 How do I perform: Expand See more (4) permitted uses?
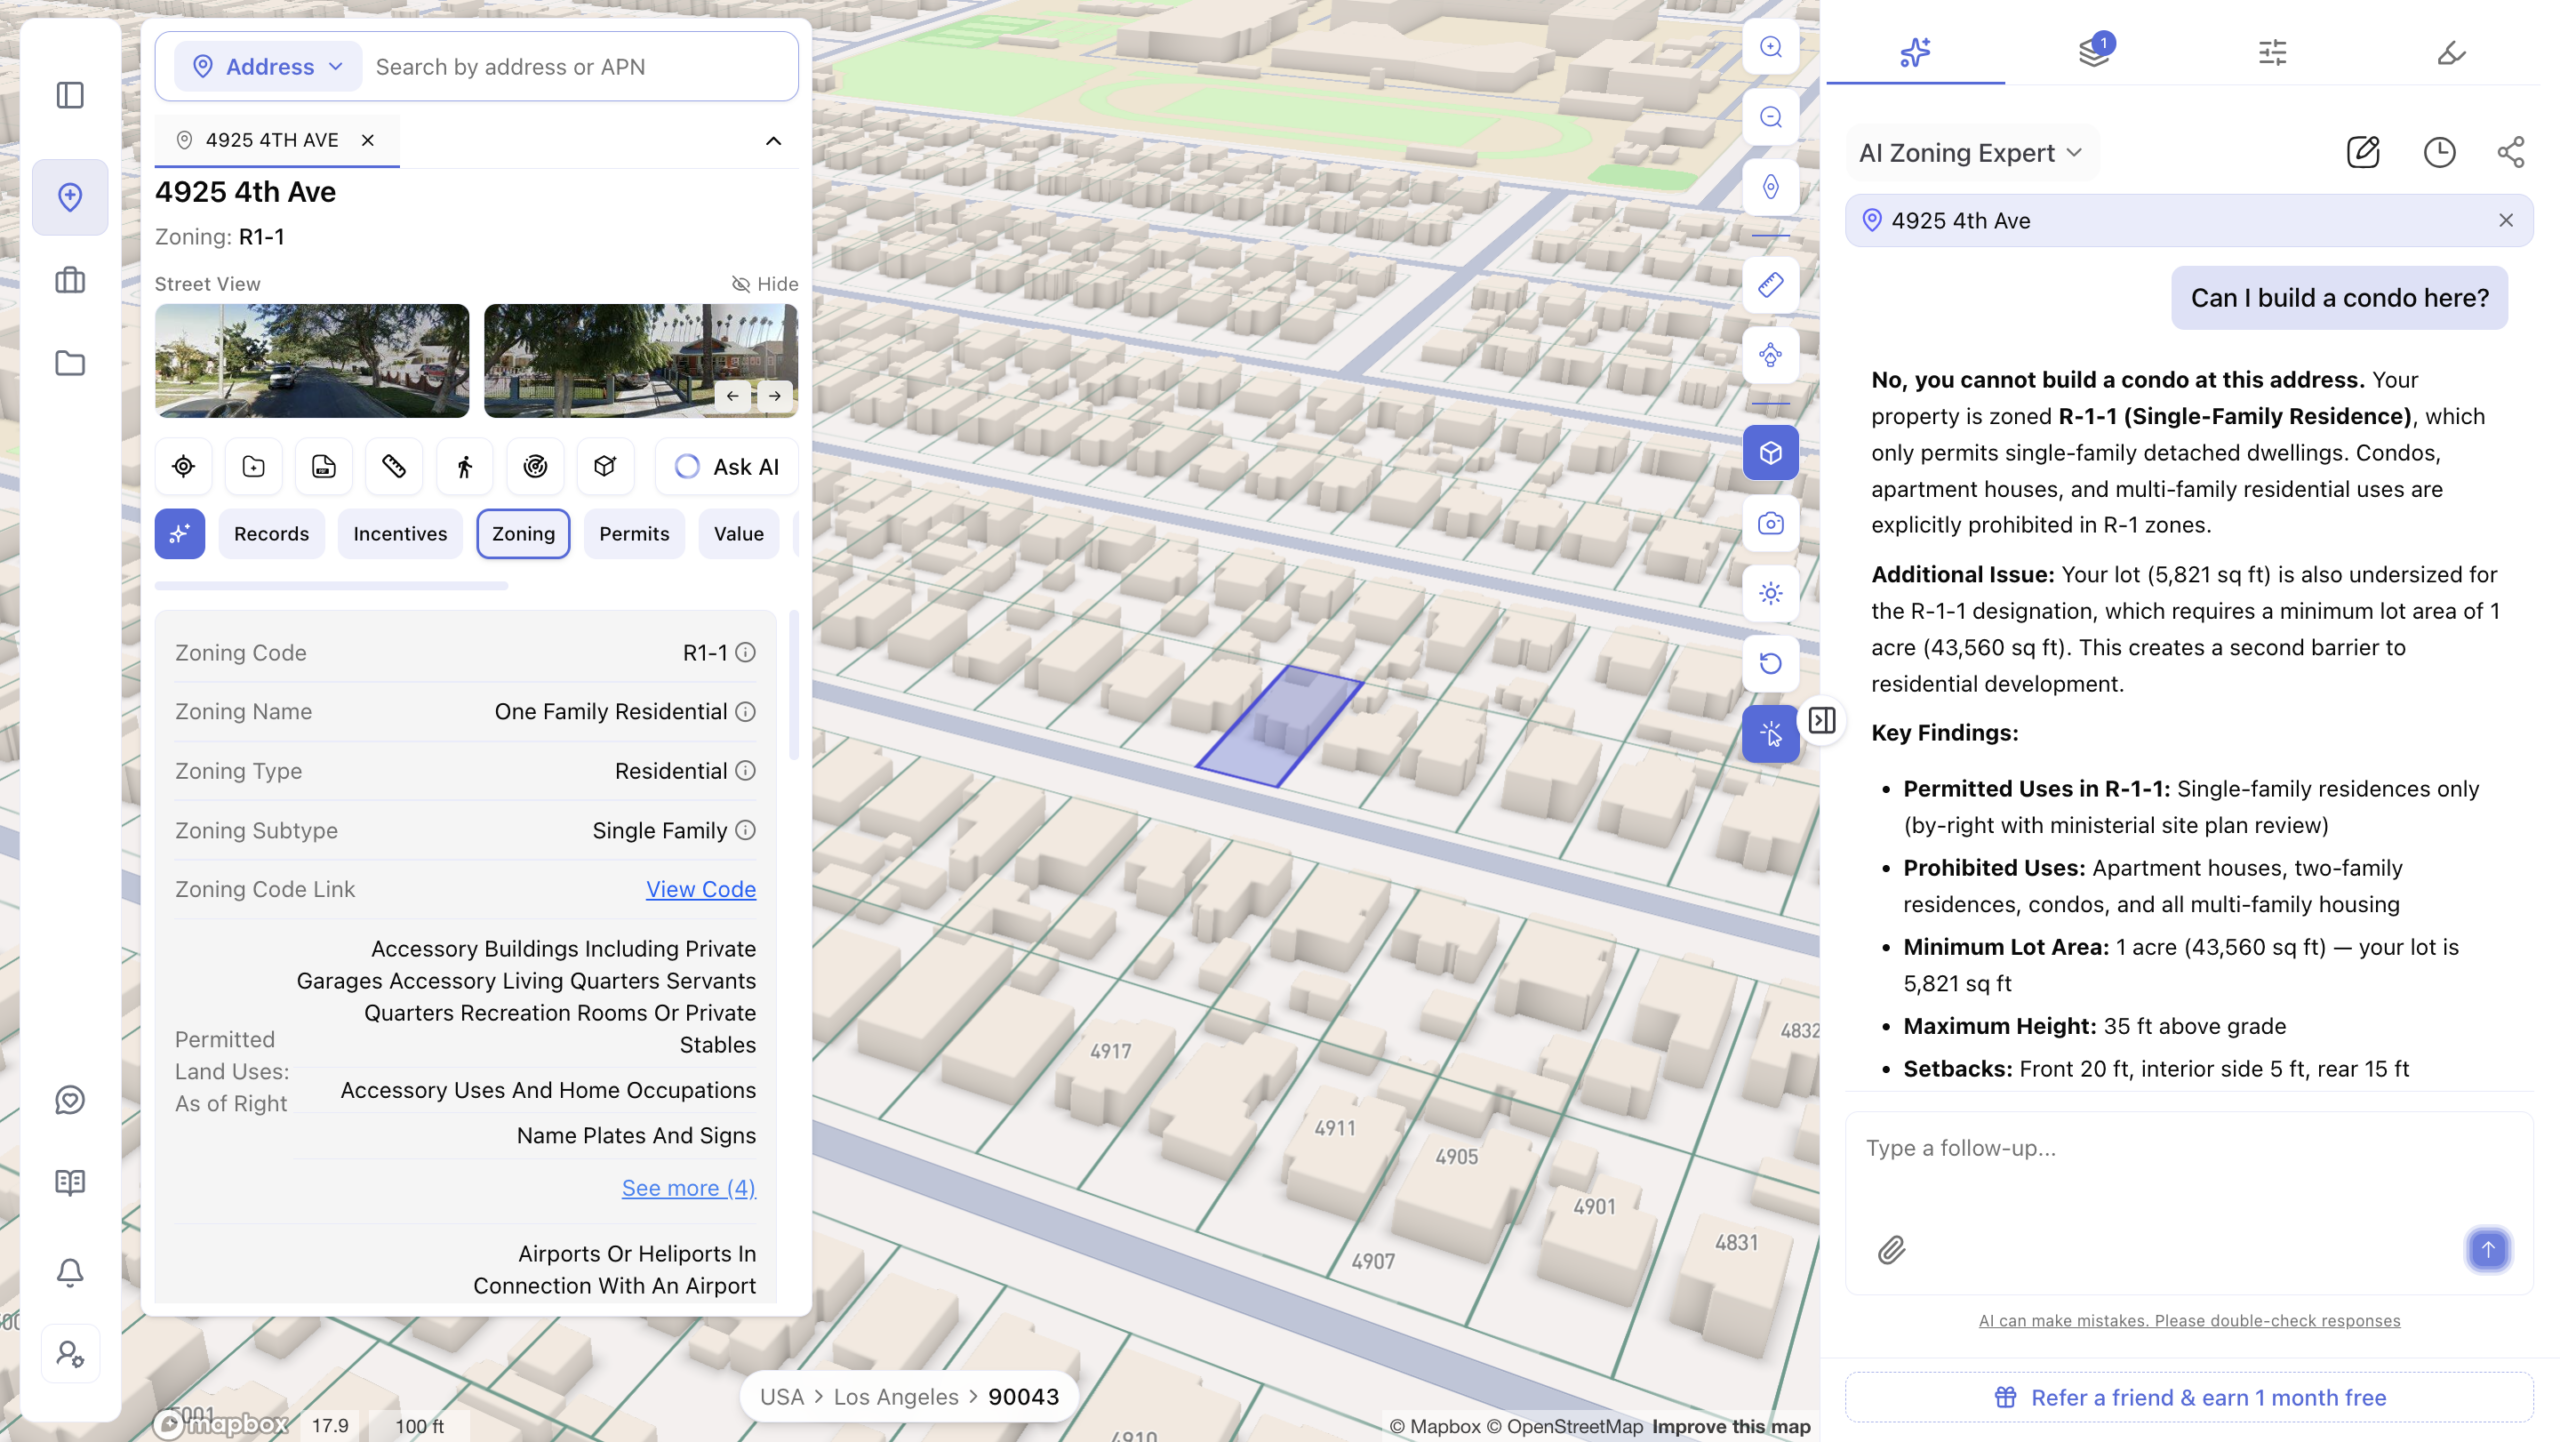(689, 1188)
